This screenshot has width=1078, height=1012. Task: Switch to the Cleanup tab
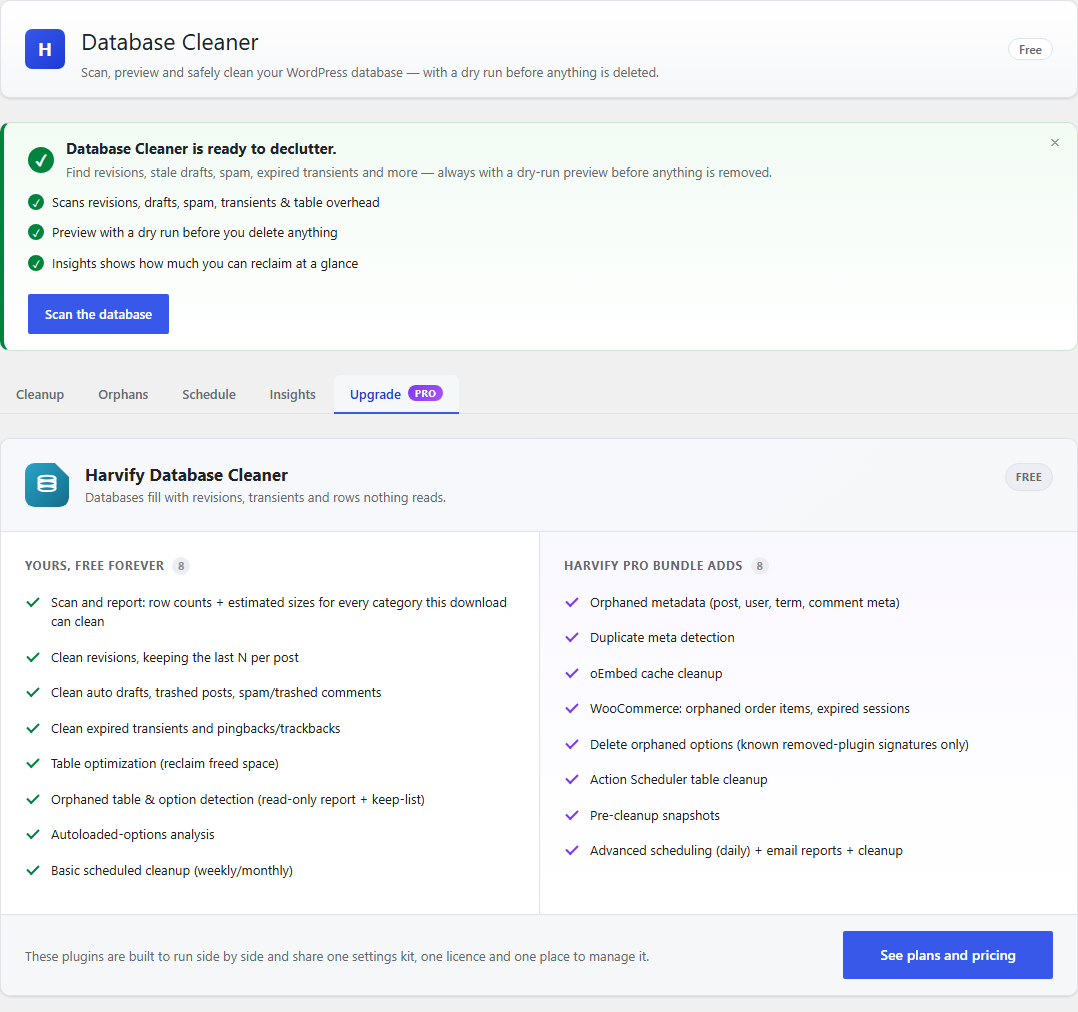pyautogui.click(x=40, y=395)
